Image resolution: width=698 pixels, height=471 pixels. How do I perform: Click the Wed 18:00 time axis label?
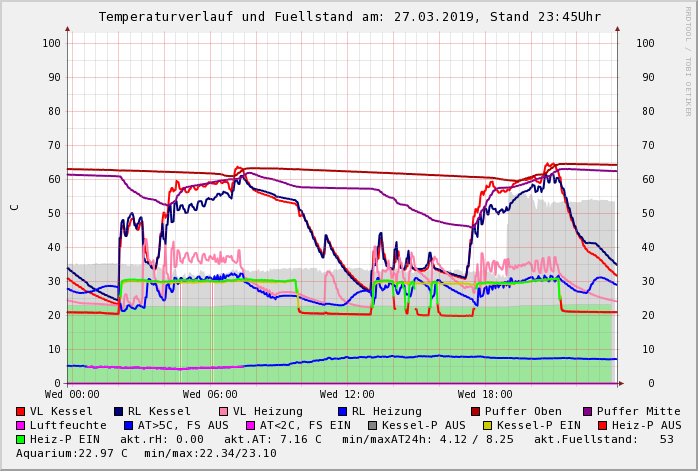[485, 395]
